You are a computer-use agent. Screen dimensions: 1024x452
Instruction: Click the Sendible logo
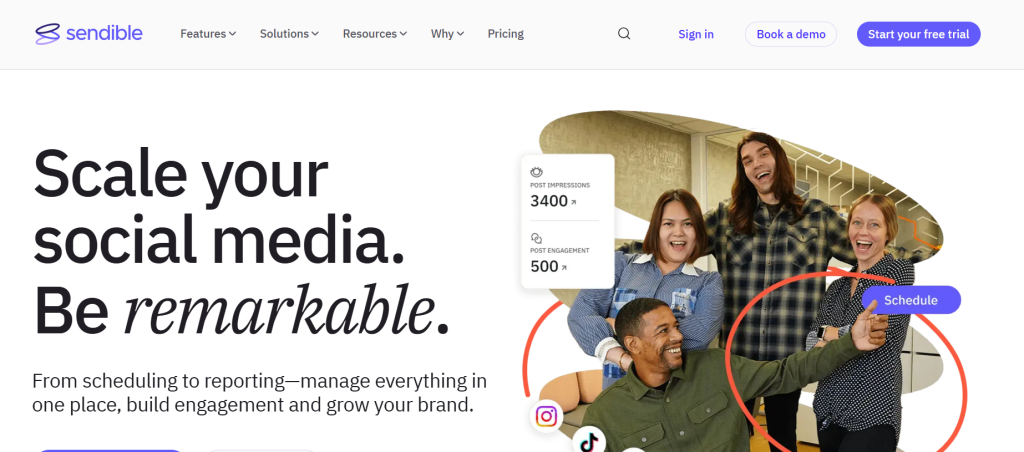pyautogui.click(x=89, y=34)
